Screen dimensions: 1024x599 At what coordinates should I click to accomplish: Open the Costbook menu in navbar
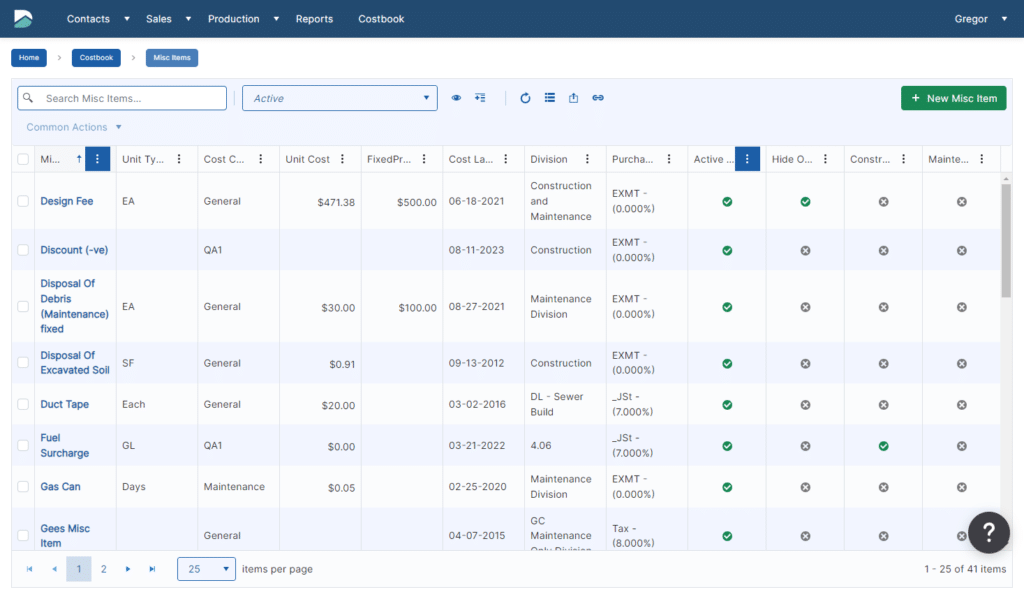(x=381, y=19)
